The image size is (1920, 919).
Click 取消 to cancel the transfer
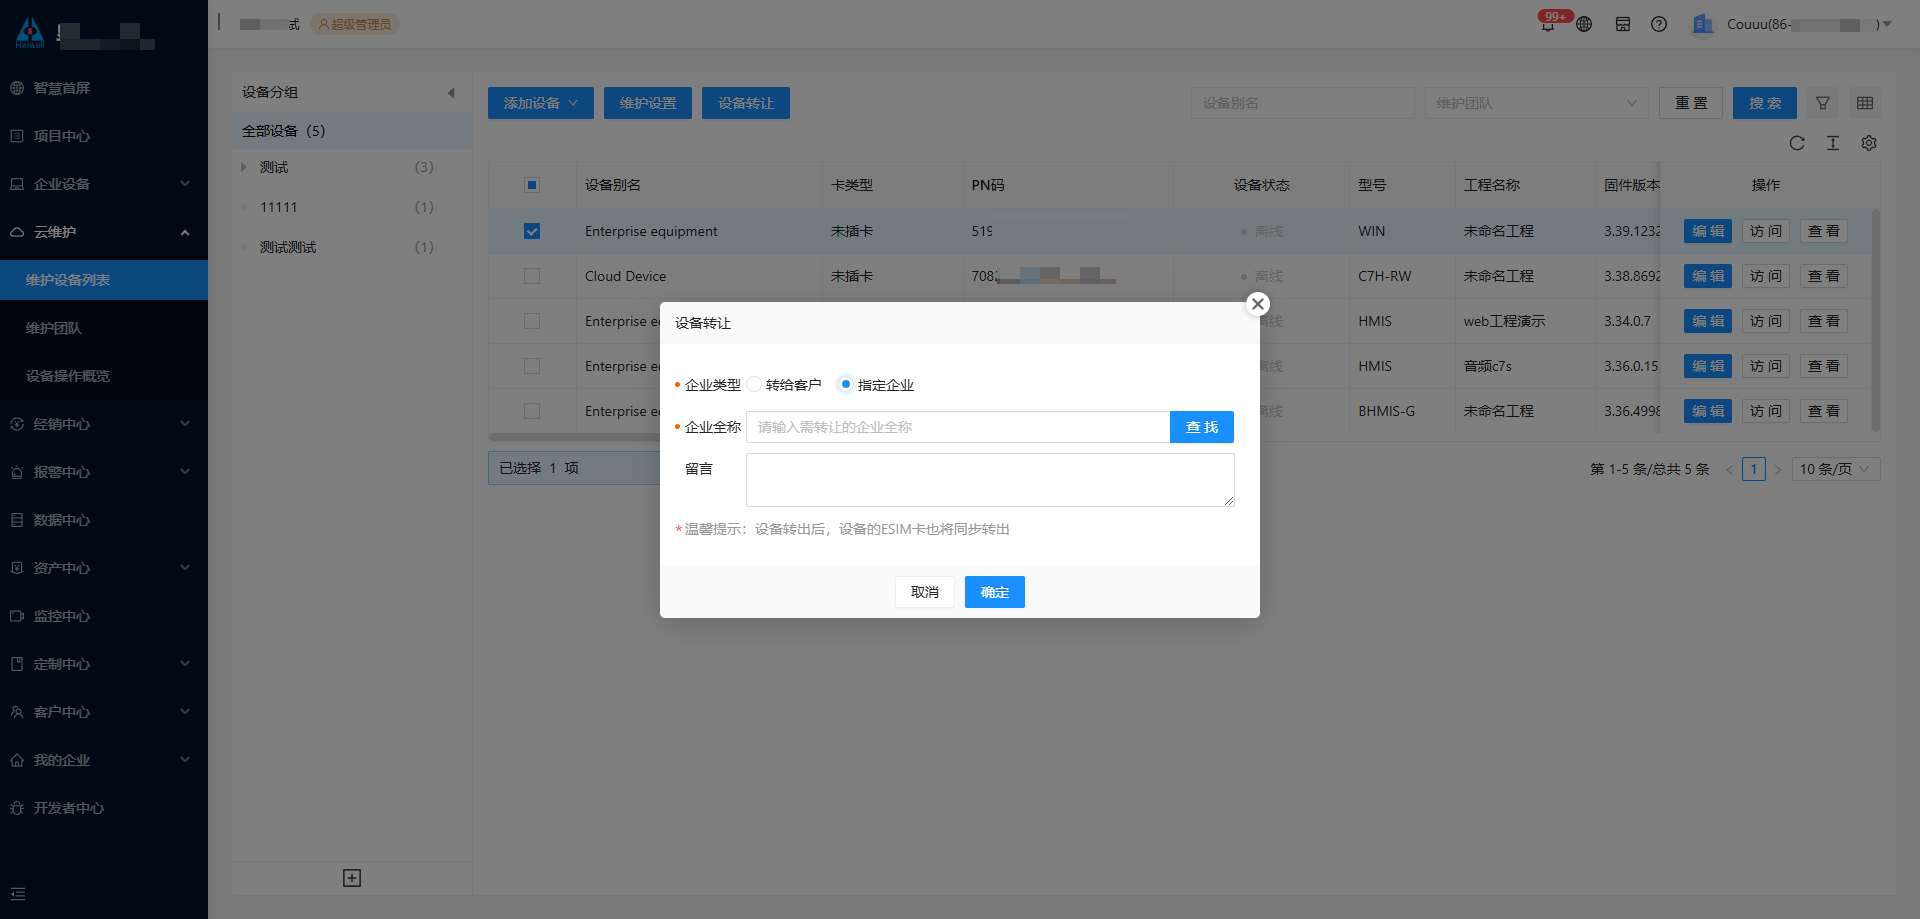925,592
